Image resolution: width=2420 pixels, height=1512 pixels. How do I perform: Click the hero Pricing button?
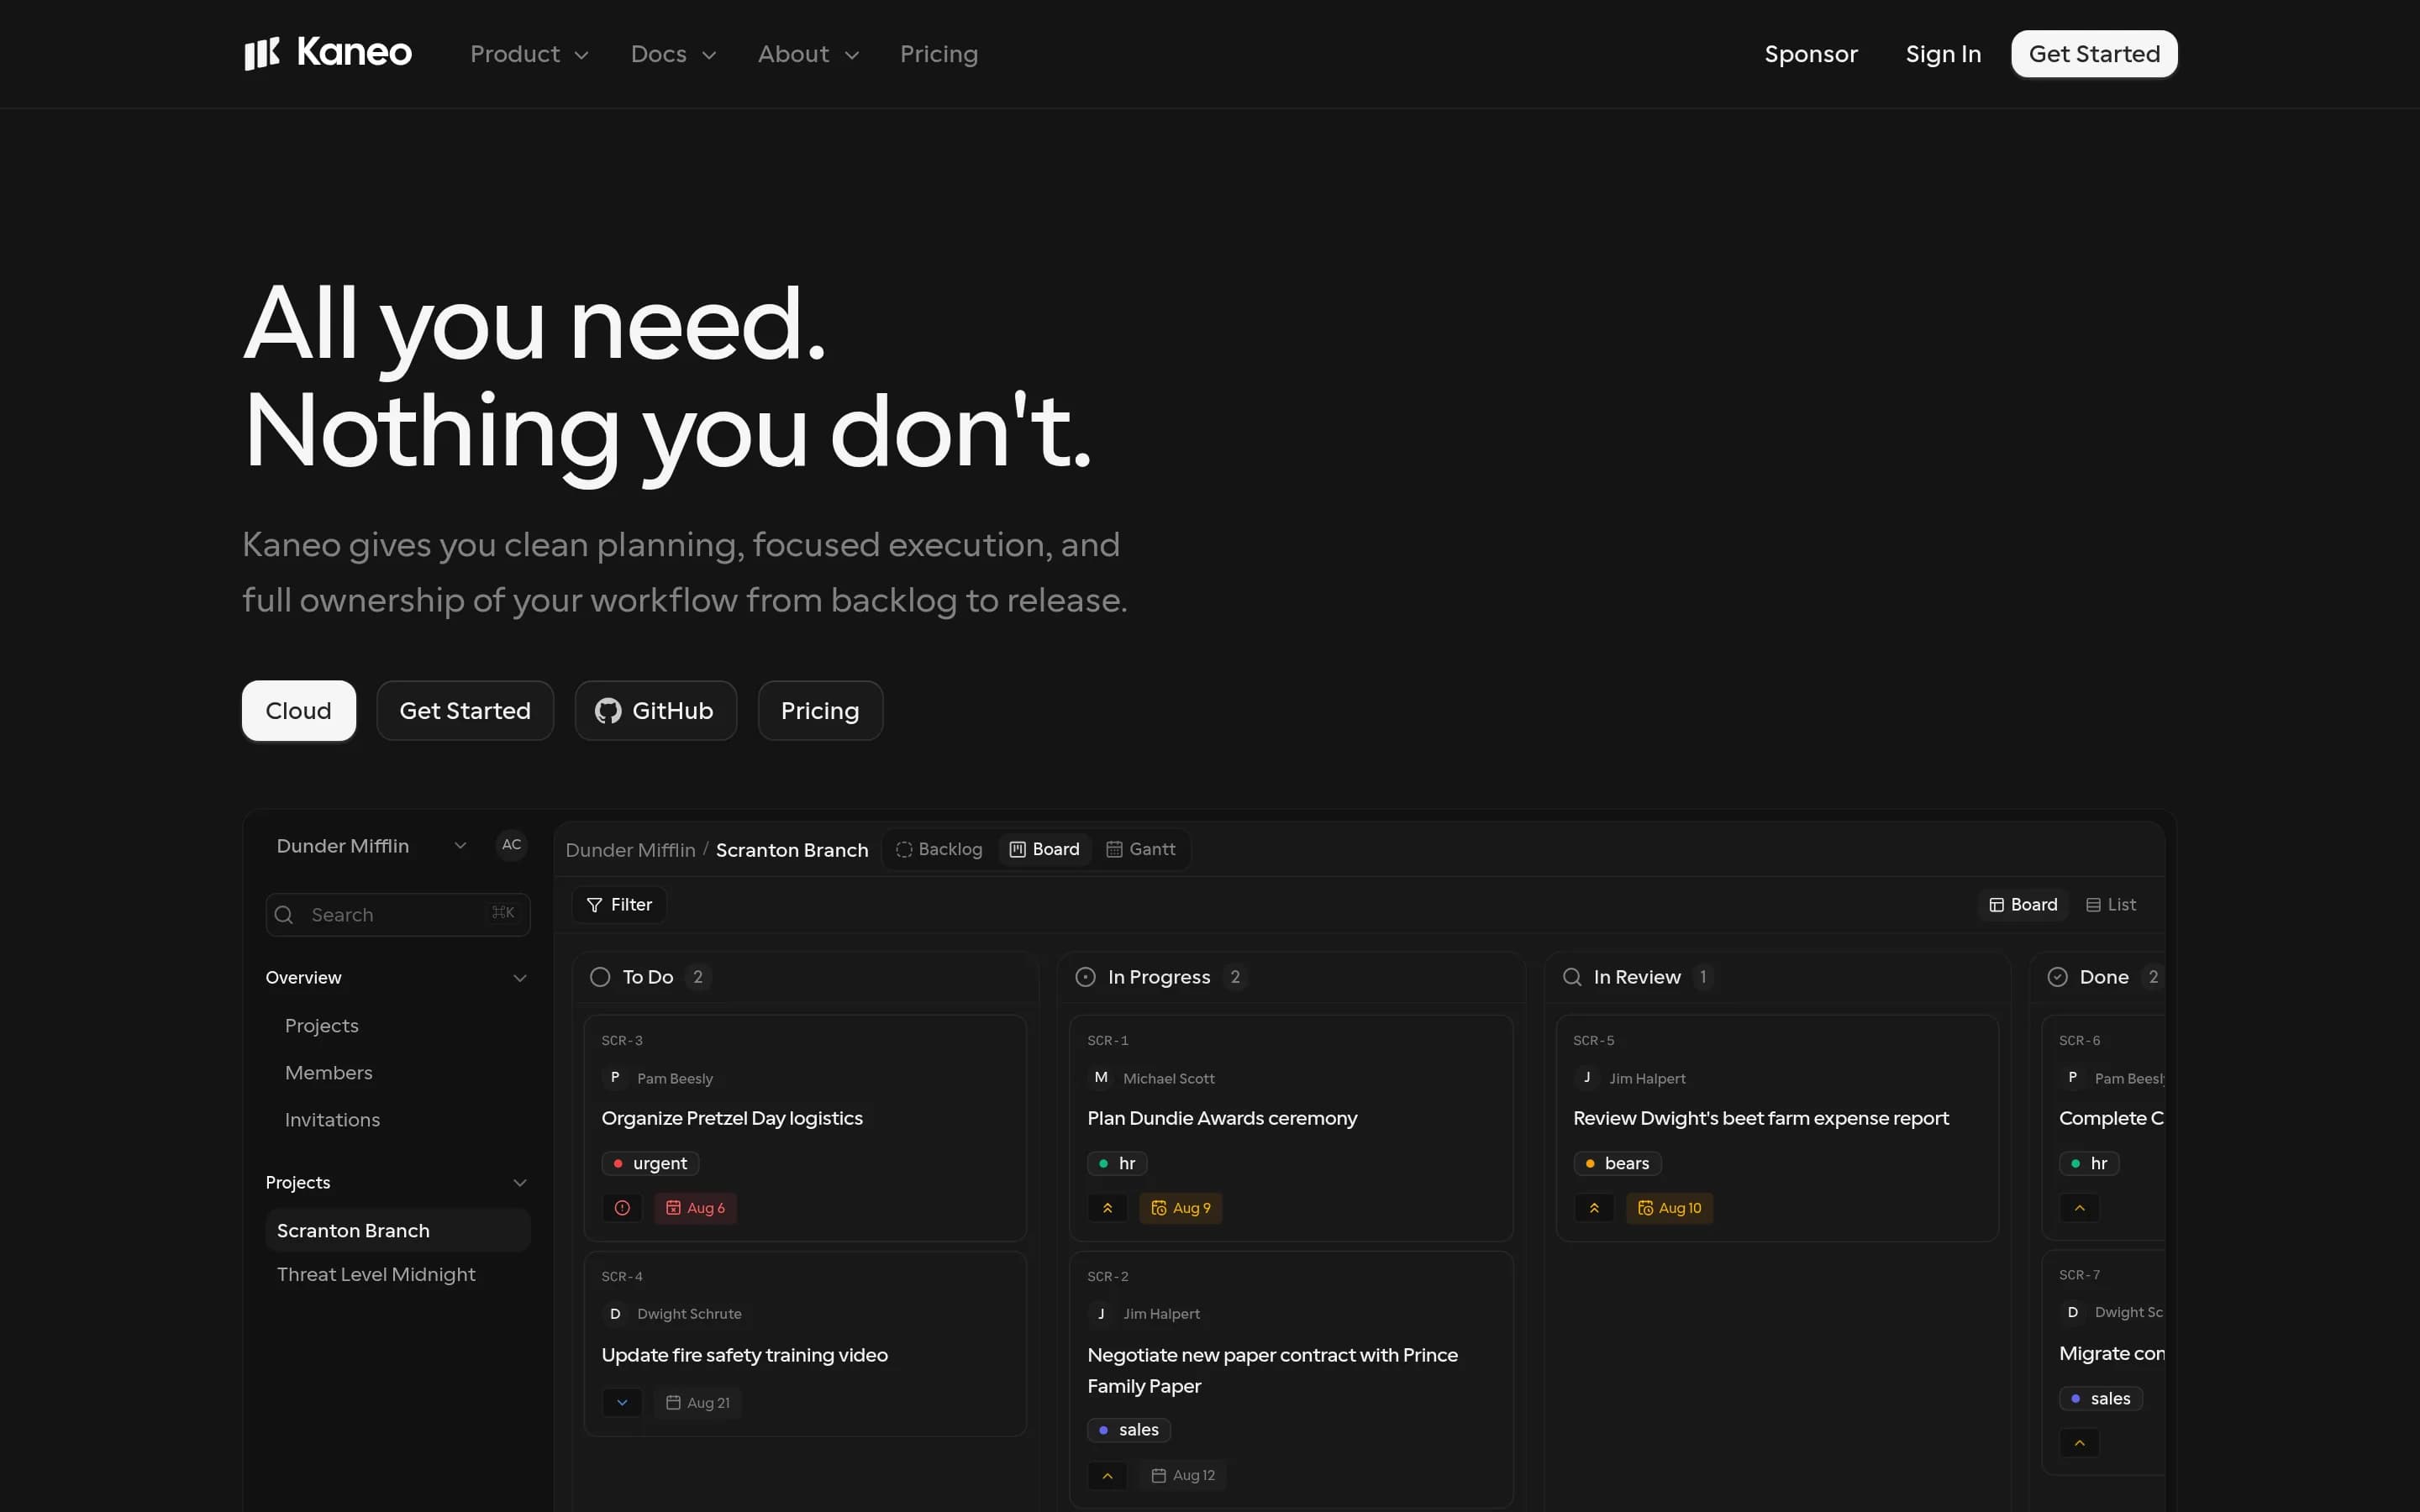pos(820,711)
